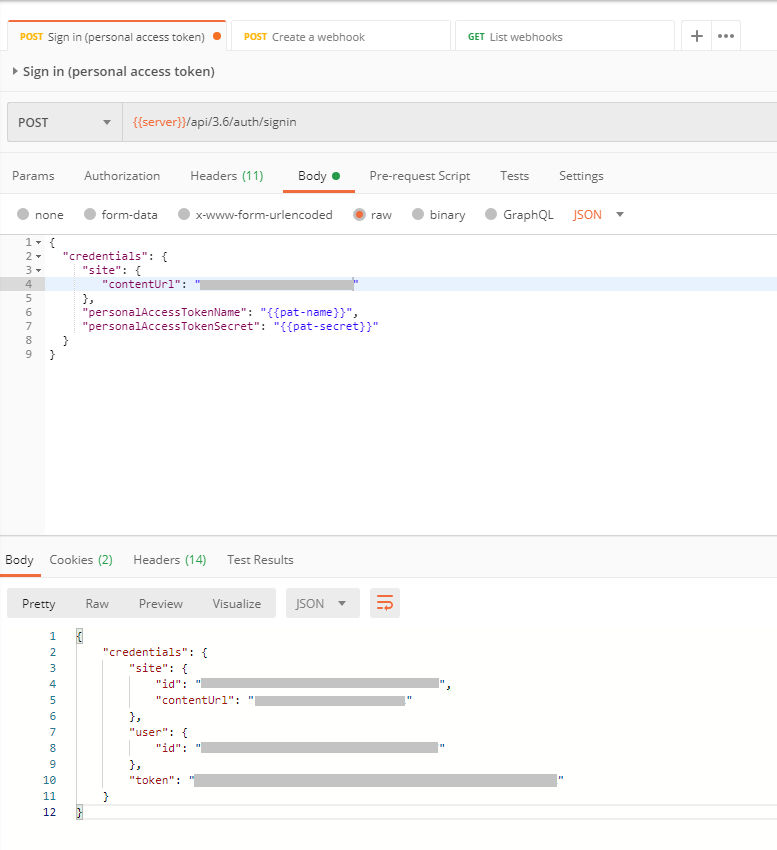This screenshot has height=850, width=777.
Task: Select the binary body option
Action: point(417,215)
